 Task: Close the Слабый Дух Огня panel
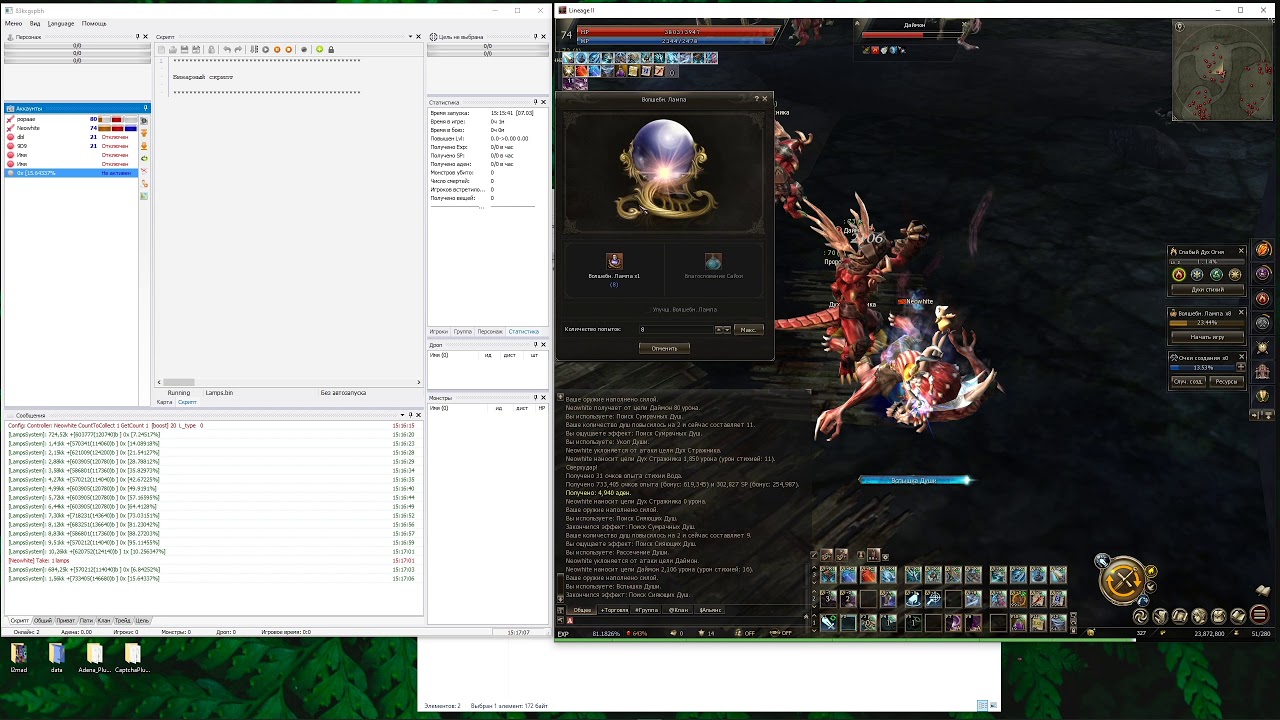[x=1241, y=250]
